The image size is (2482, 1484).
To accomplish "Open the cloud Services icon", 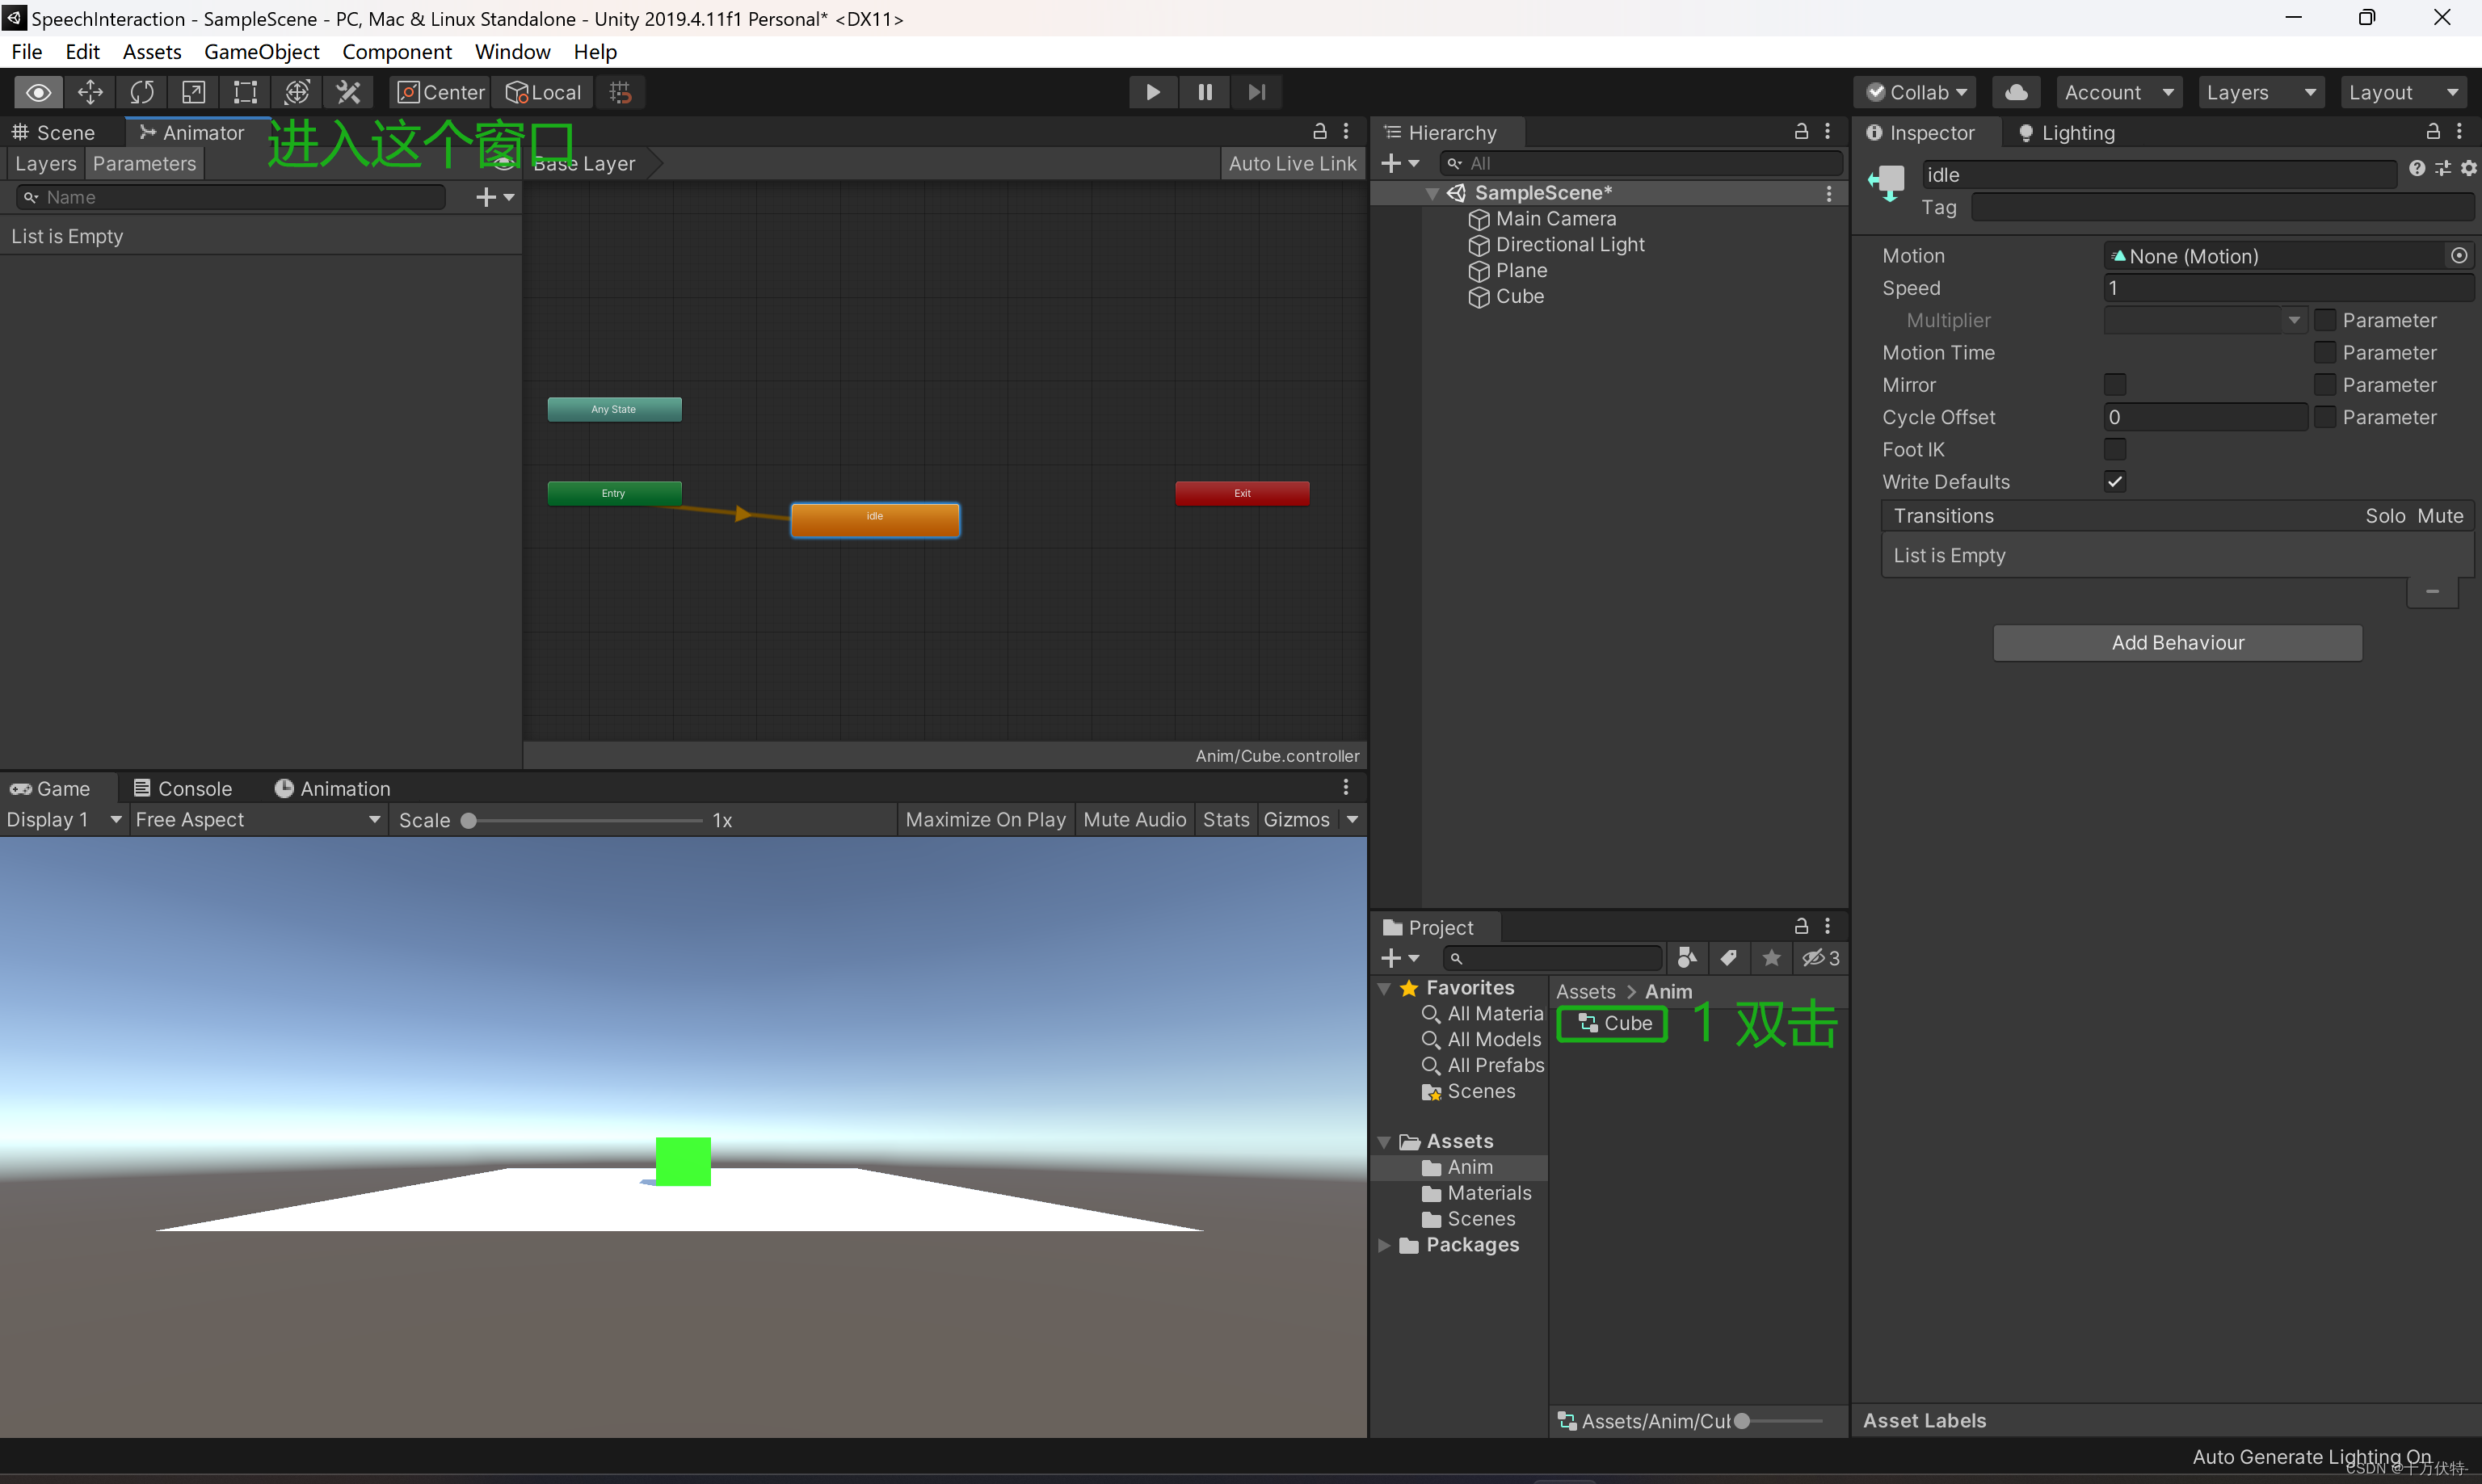I will (x=2016, y=92).
